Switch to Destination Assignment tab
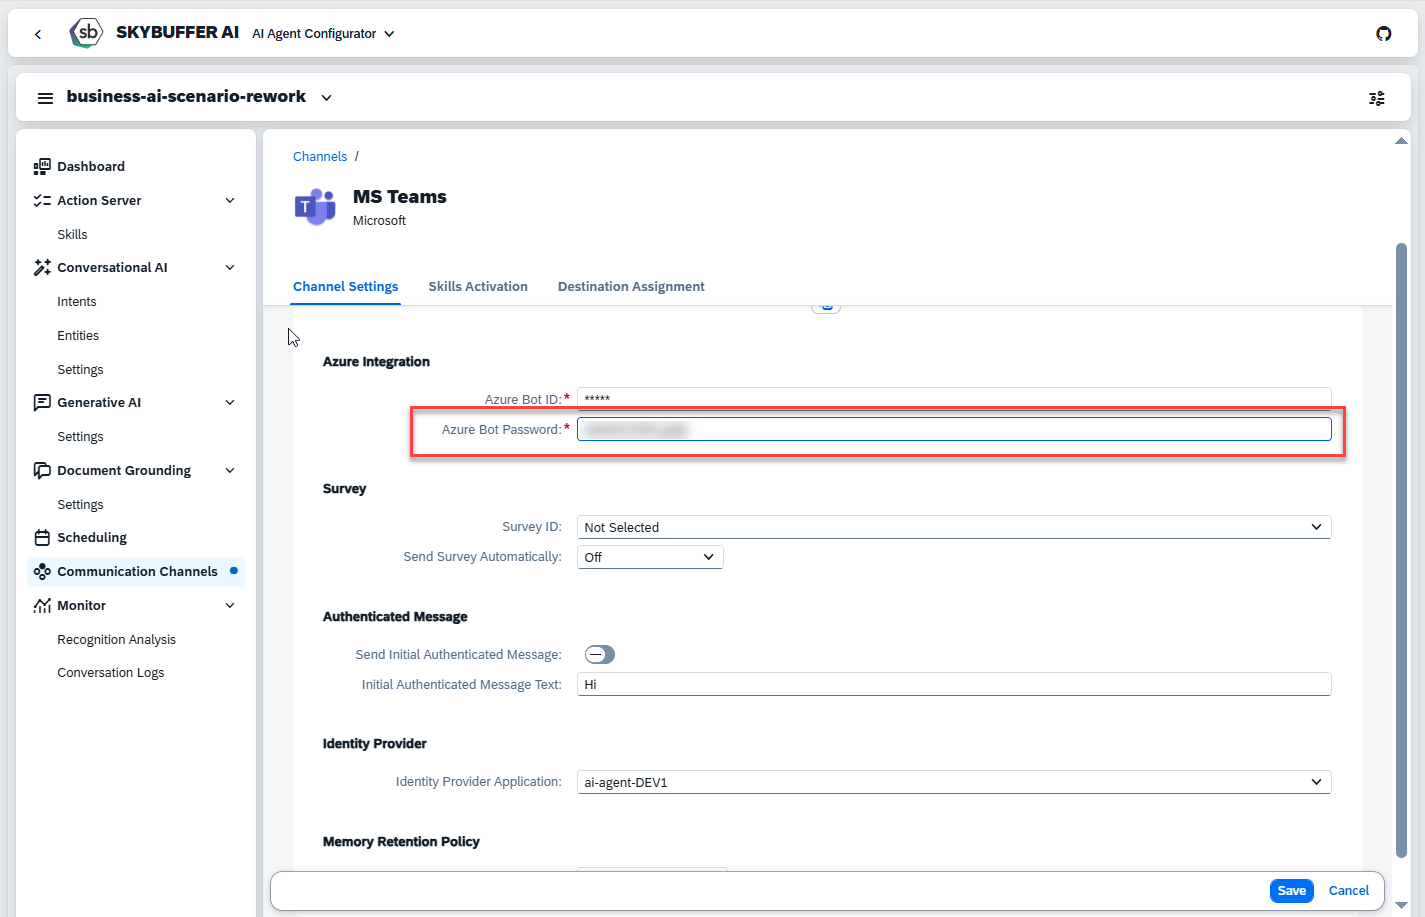The height and width of the screenshot is (917, 1425). point(631,286)
